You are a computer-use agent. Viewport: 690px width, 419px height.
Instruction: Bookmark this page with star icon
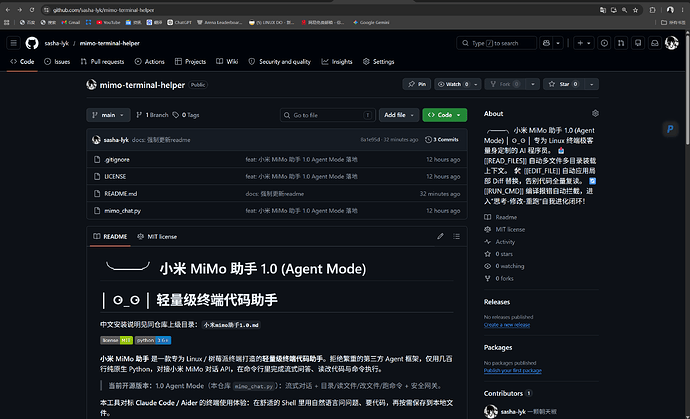point(635,10)
